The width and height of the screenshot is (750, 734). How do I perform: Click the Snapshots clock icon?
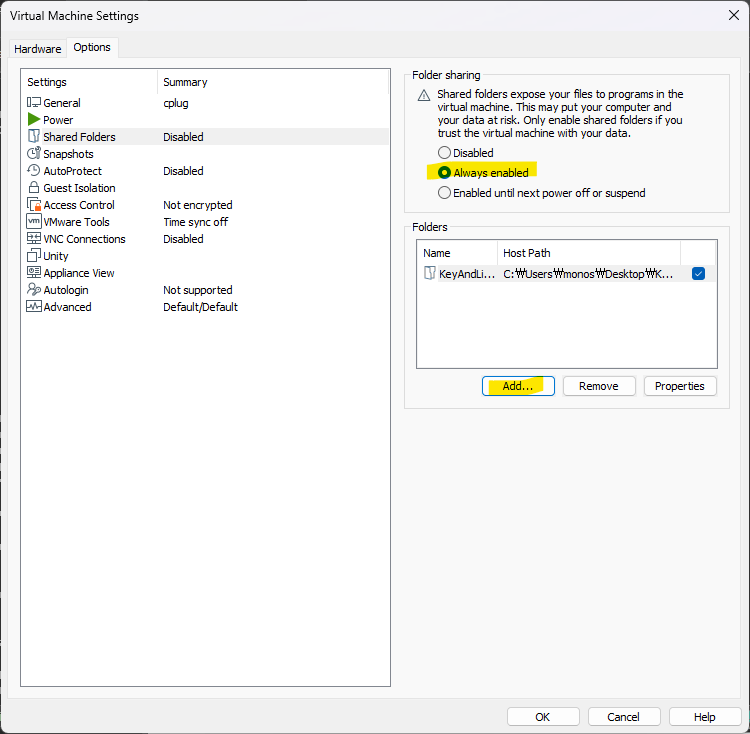(x=33, y=153)
